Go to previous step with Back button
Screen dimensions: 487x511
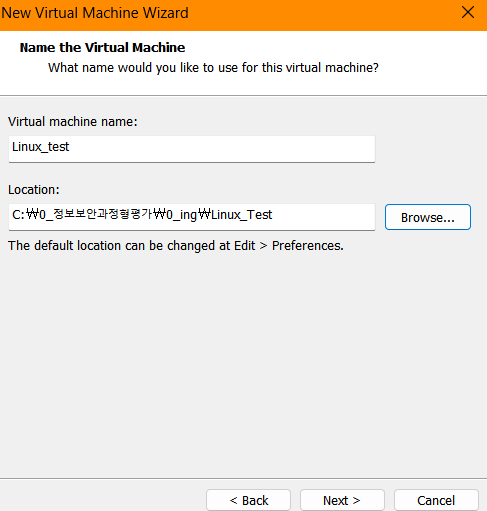[x=249, y=500]
